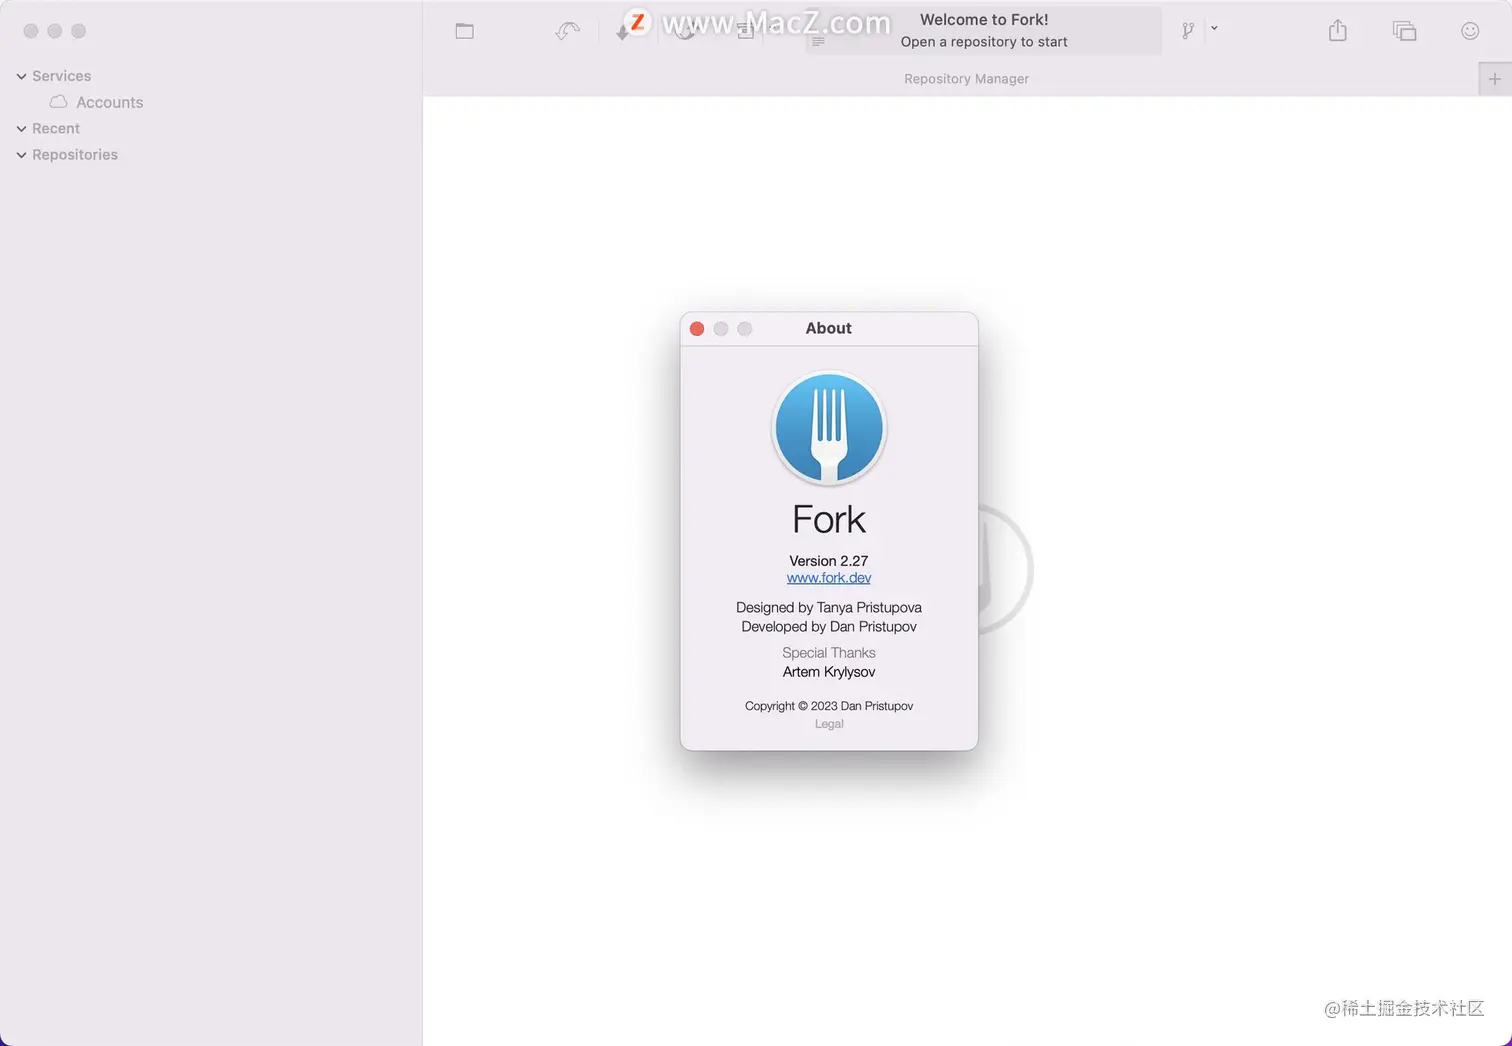Collapse the Repositories sidebar section
Image resolution: width=1512 pixels, height=1046 pixels.
point(21,155)
